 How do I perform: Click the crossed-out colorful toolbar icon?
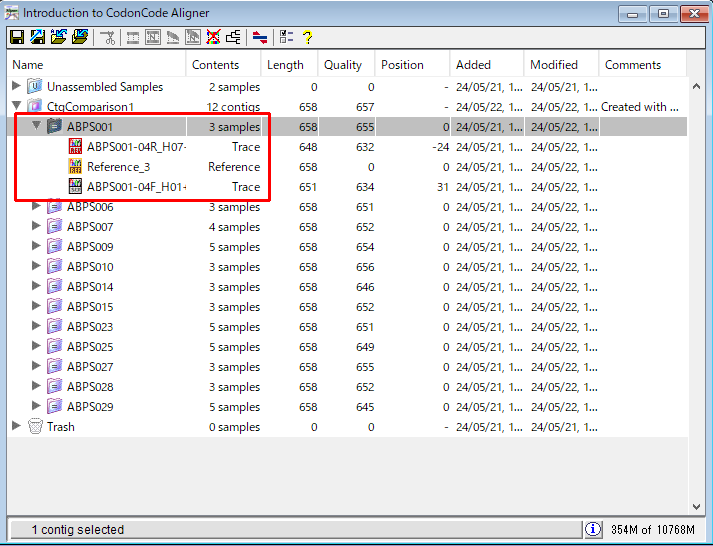click(213, 37)
